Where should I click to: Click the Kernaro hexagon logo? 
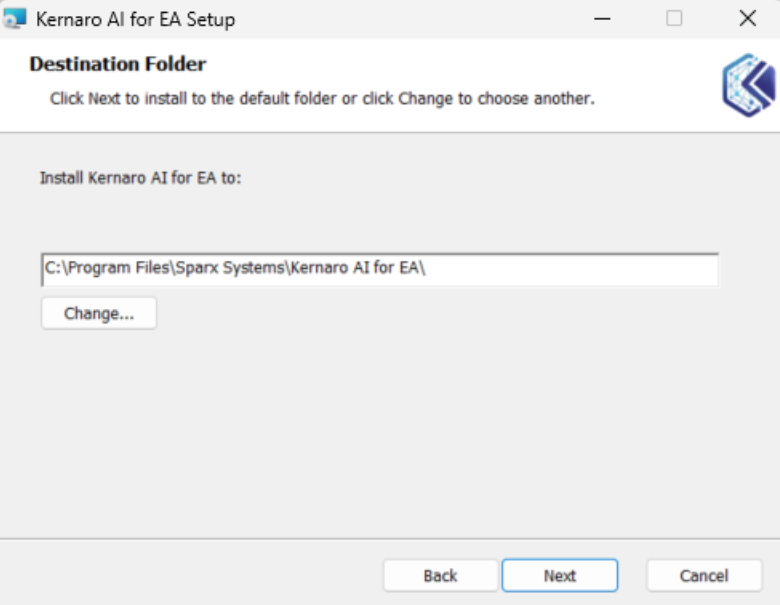pyautogui.click(x=748, y=85)
